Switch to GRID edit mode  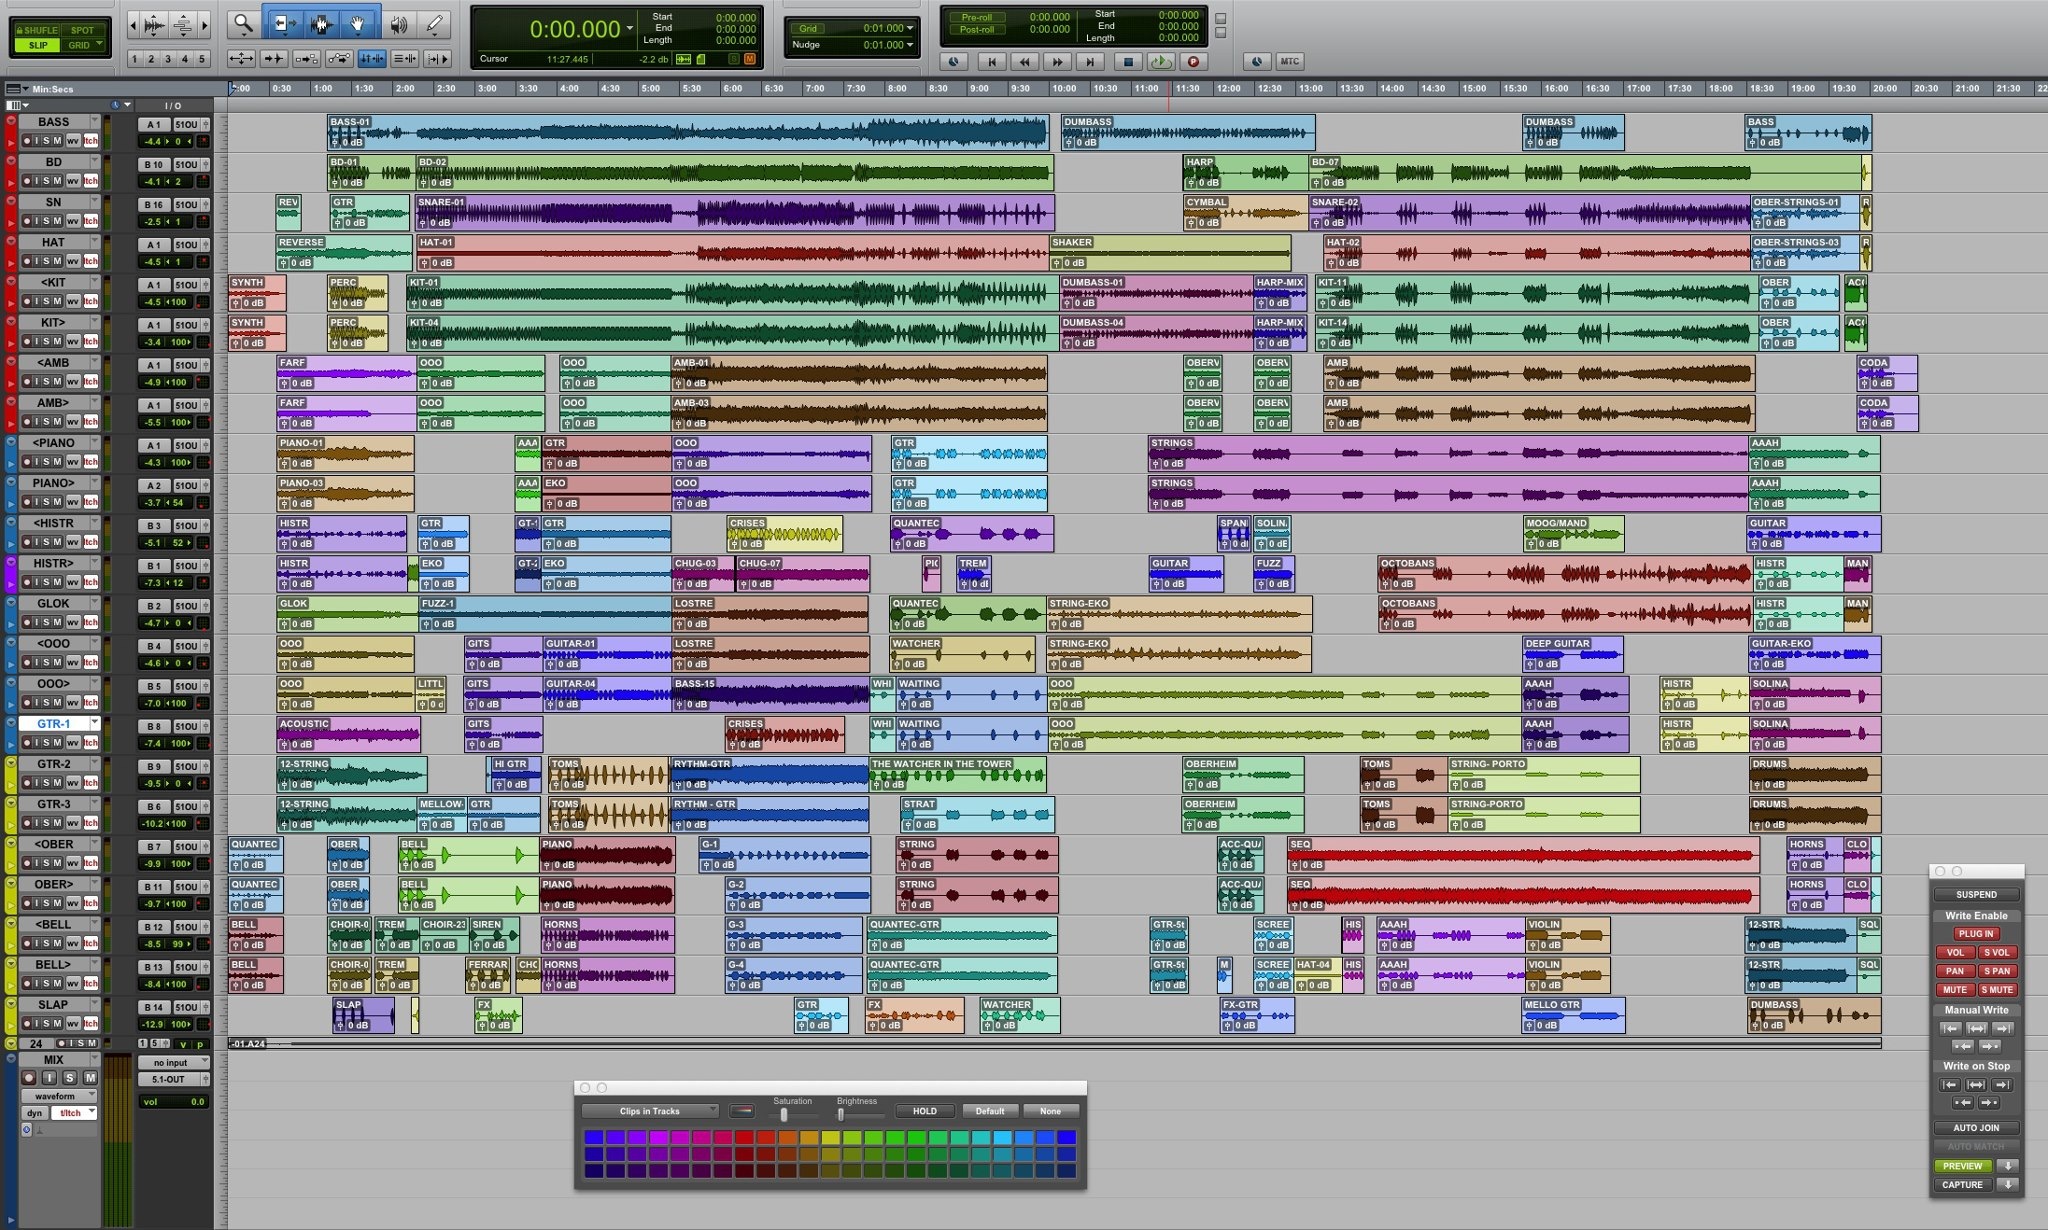(80, 45)
